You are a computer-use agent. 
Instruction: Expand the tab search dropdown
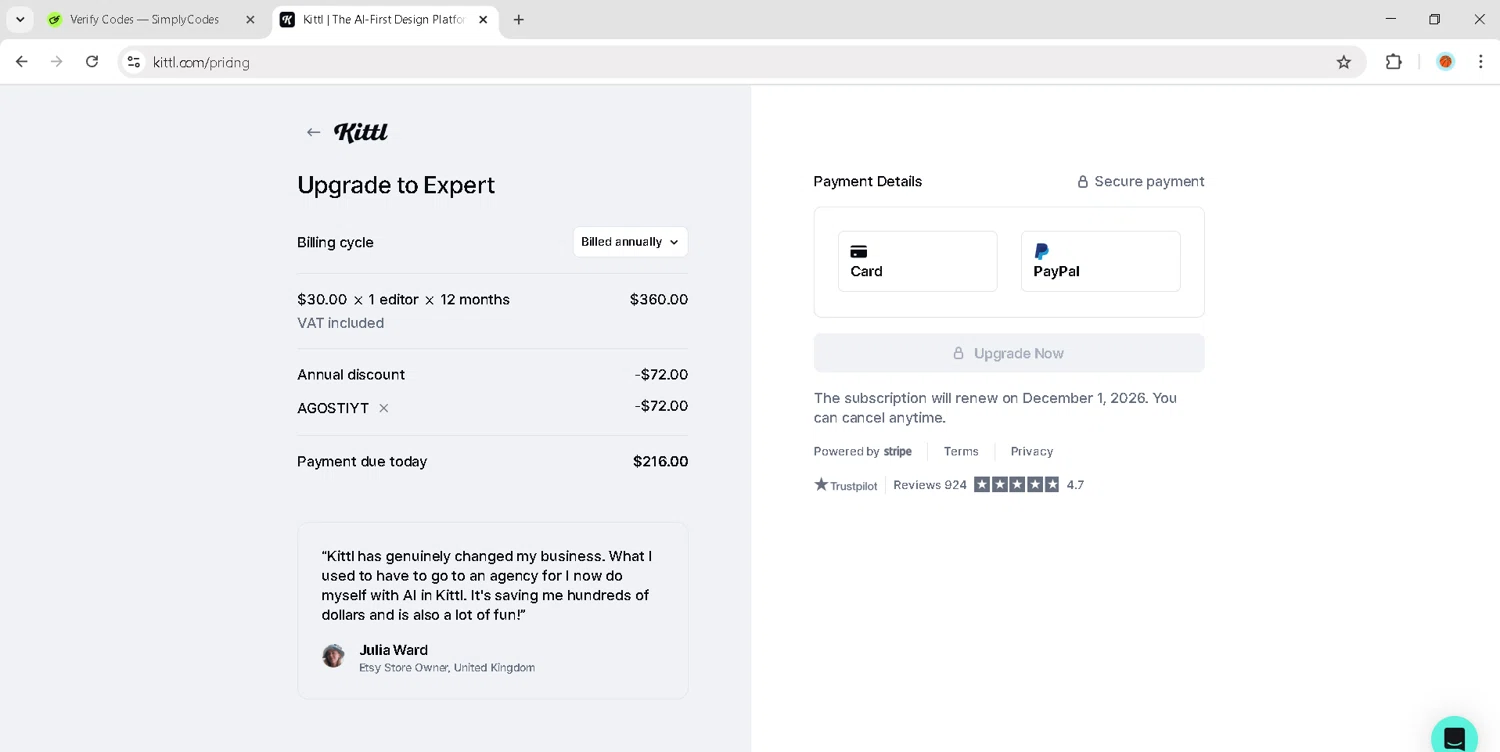(x=20, y=20)
